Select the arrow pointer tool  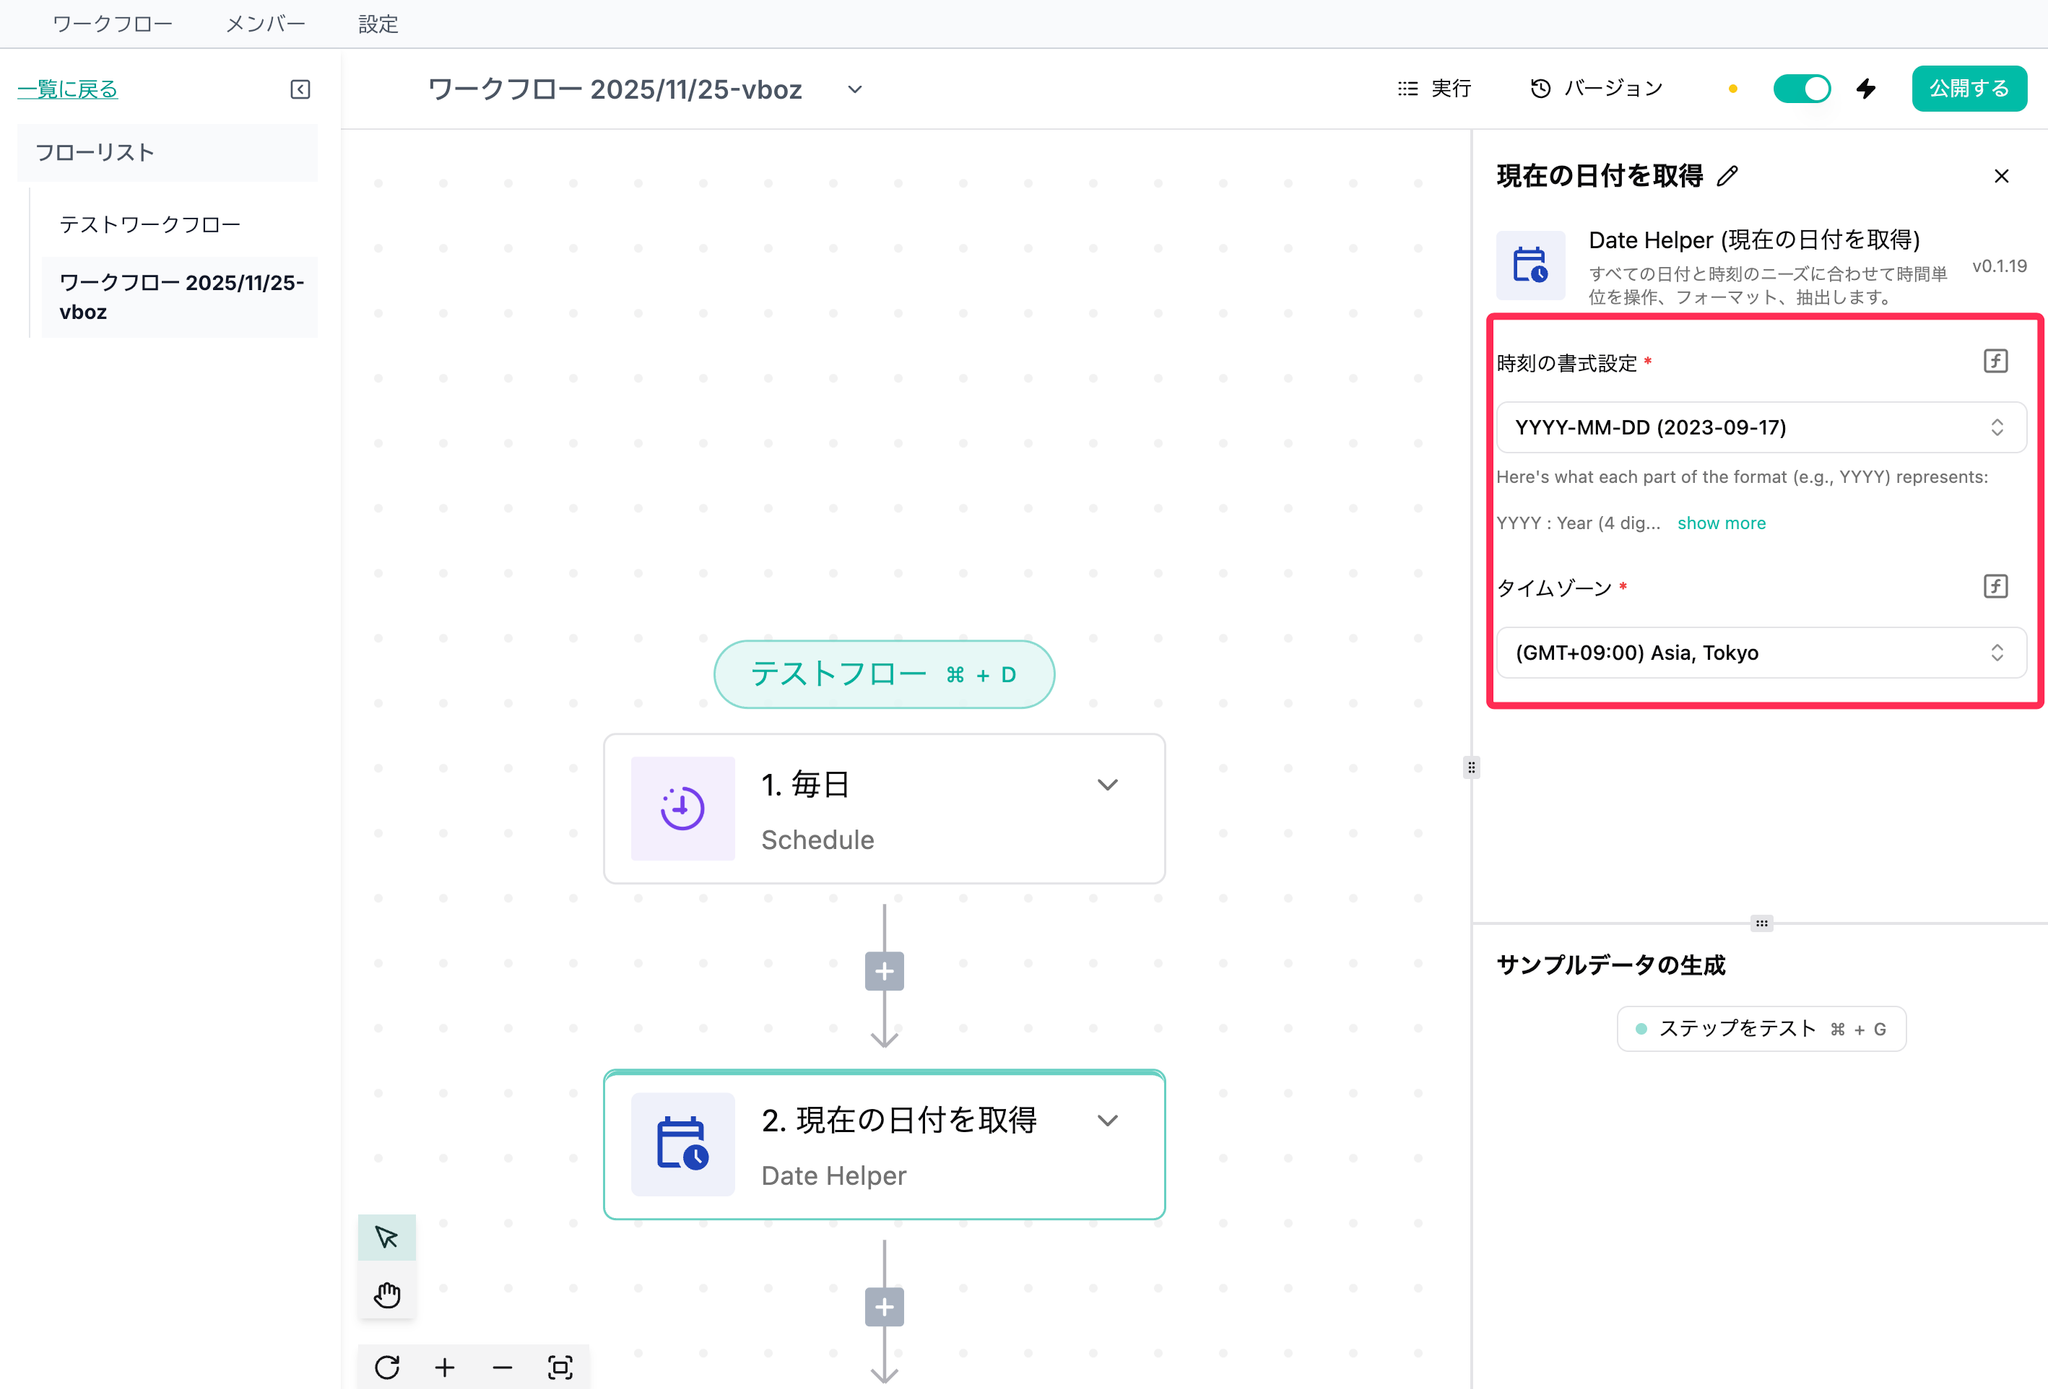pyautogui.click(x=387, y=1237)
